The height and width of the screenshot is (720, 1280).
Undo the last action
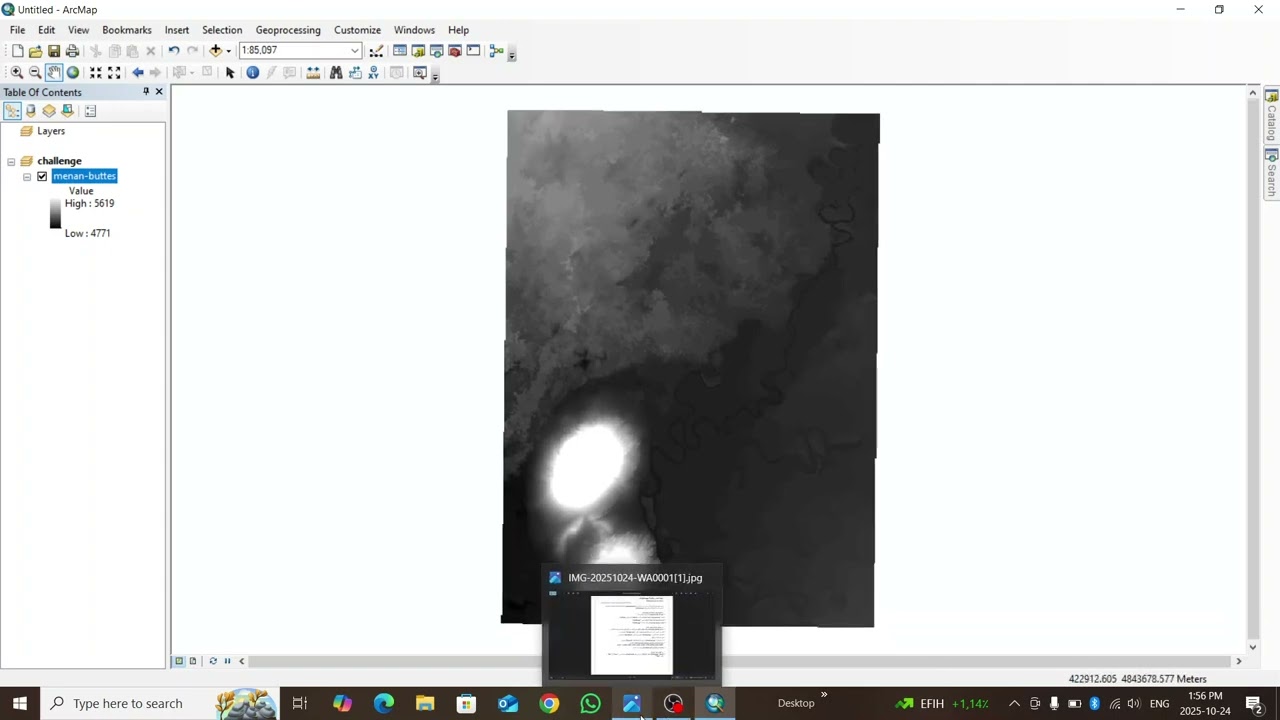coord(174,51)
